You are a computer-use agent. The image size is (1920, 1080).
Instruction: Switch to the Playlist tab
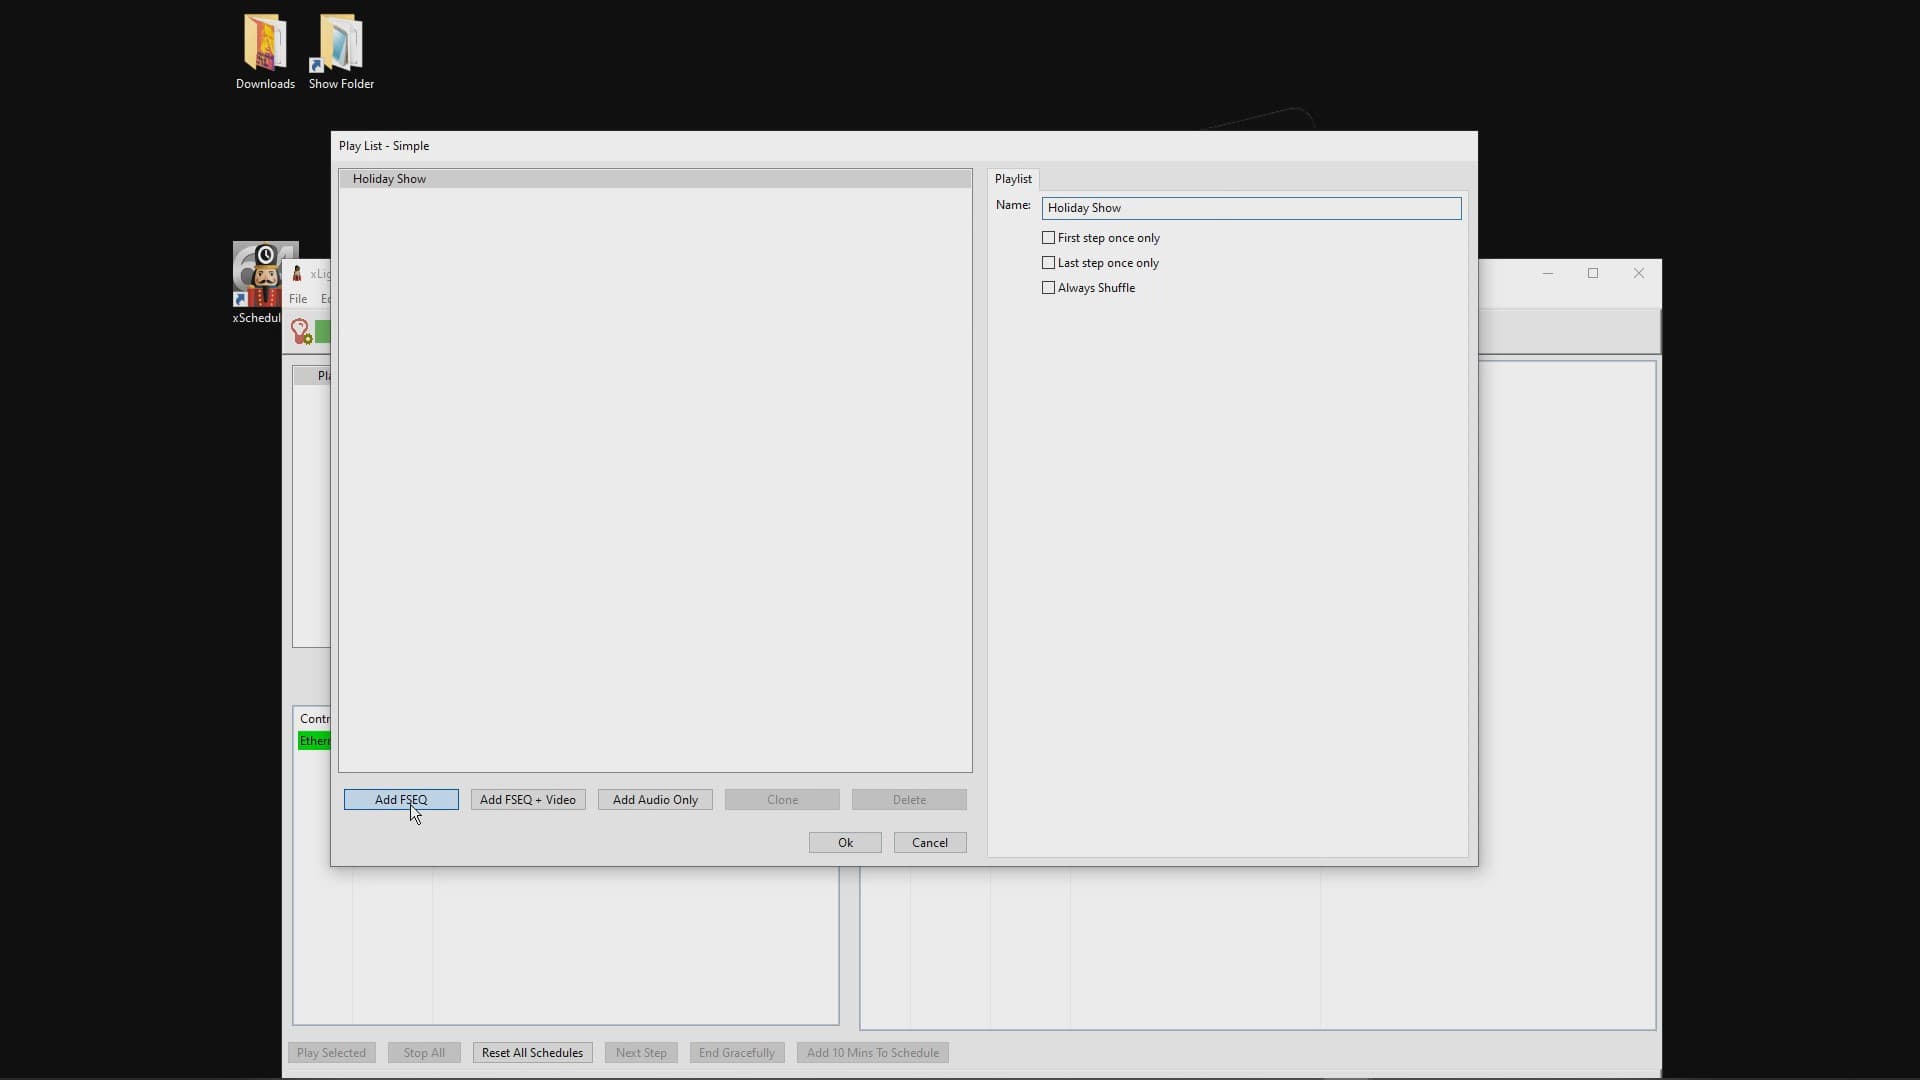click(x=1013, y=179)
